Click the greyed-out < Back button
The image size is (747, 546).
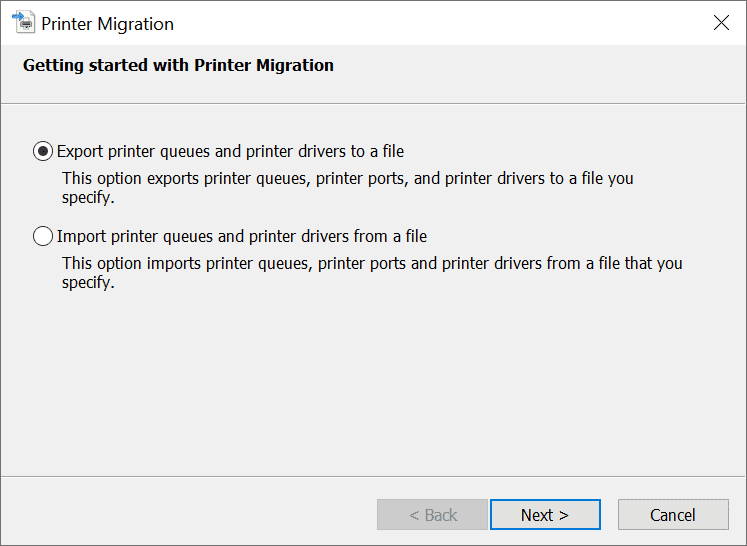click(x=433, y=515)
